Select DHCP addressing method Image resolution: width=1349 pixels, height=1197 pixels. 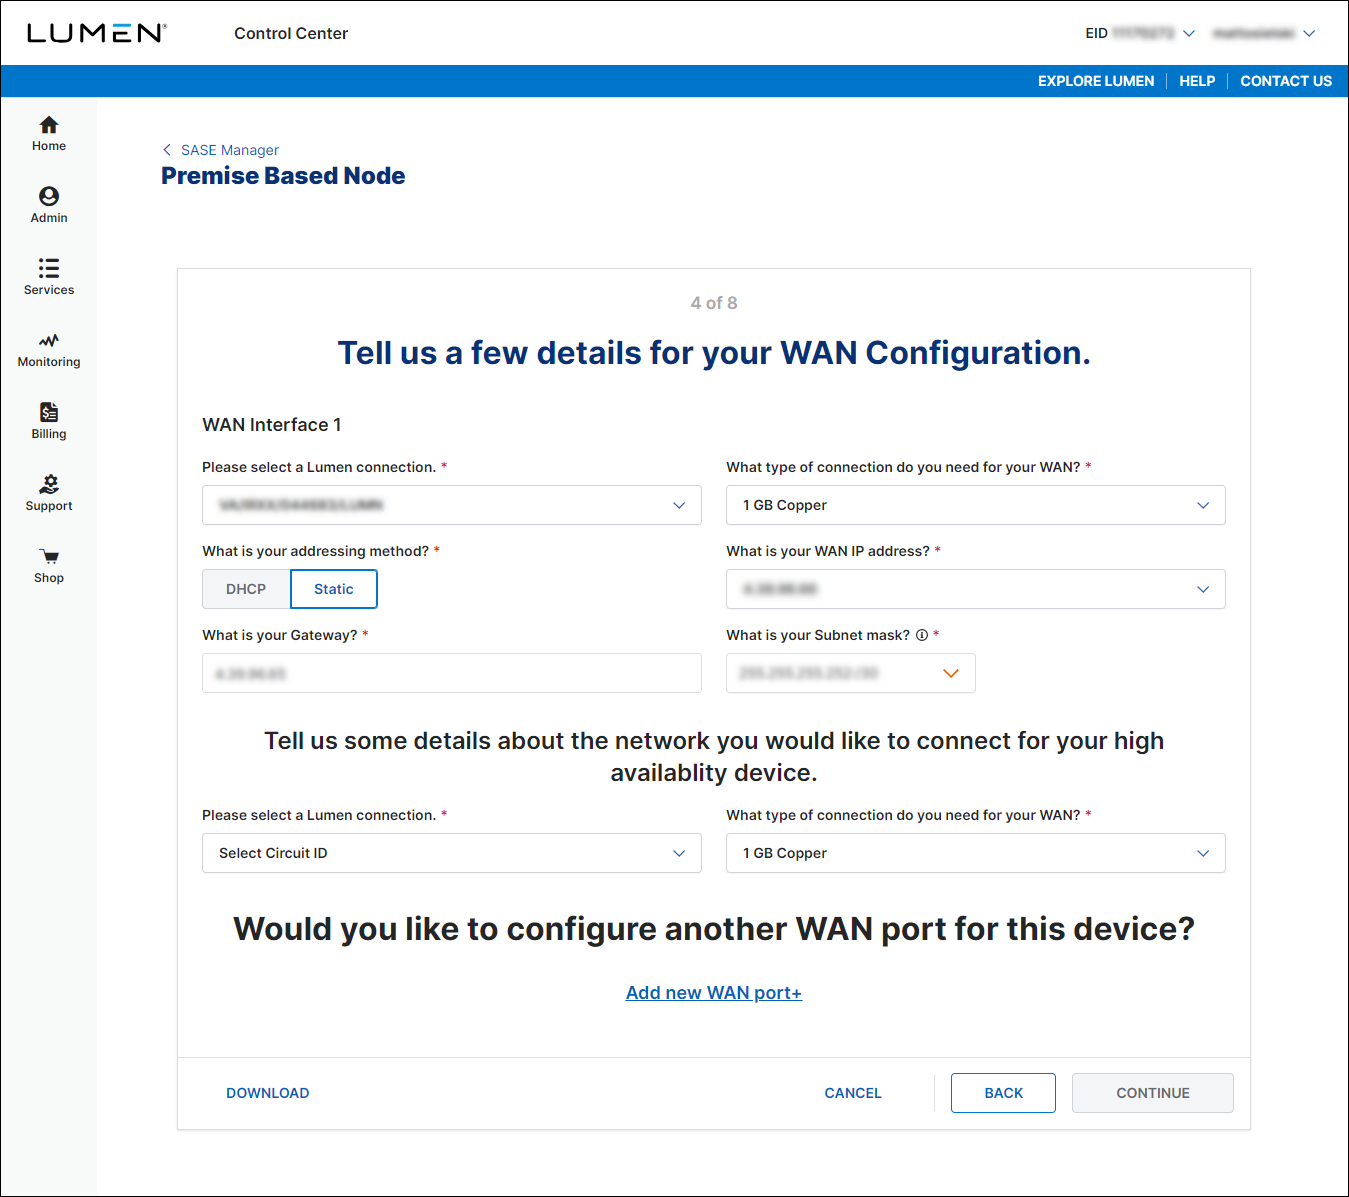coord(246,589)
